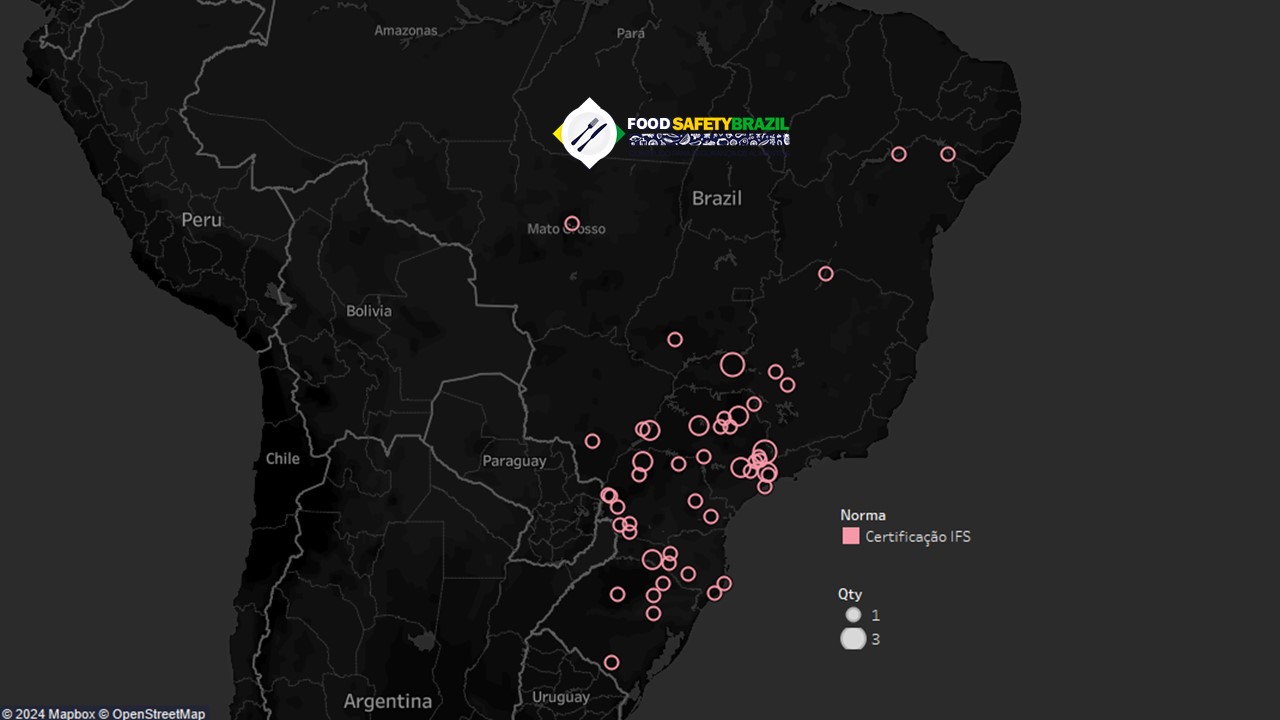
Task: Click the Argentina country label
Action: (x=388, y=701)
